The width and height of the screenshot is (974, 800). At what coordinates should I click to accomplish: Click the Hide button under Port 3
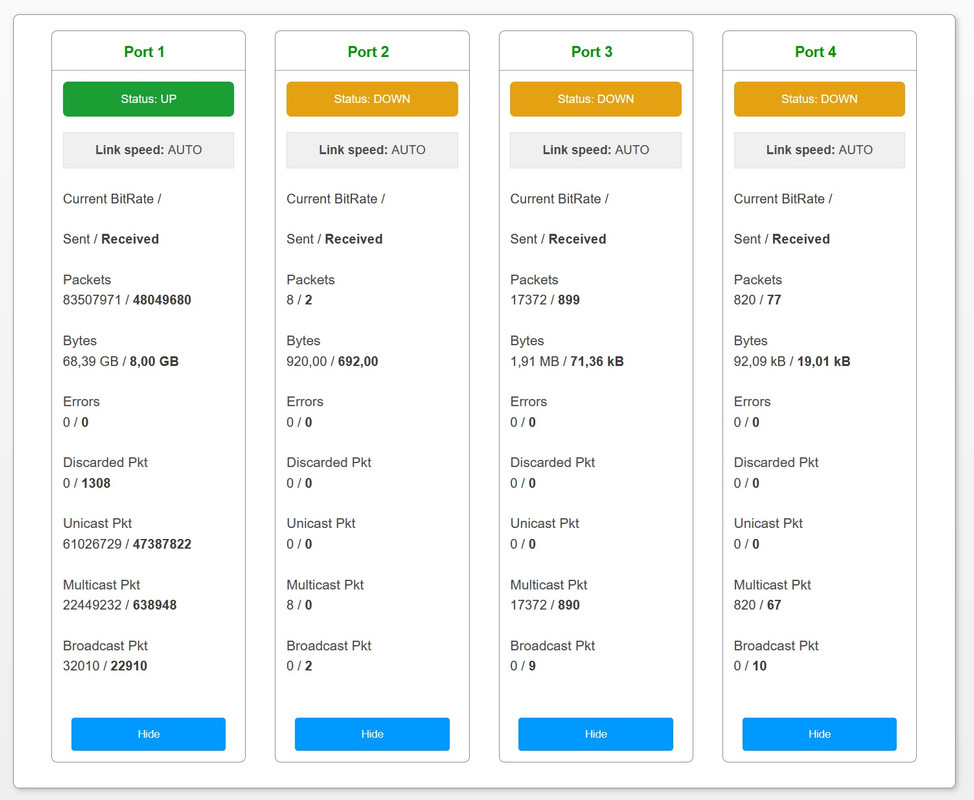tap(596, 734)
